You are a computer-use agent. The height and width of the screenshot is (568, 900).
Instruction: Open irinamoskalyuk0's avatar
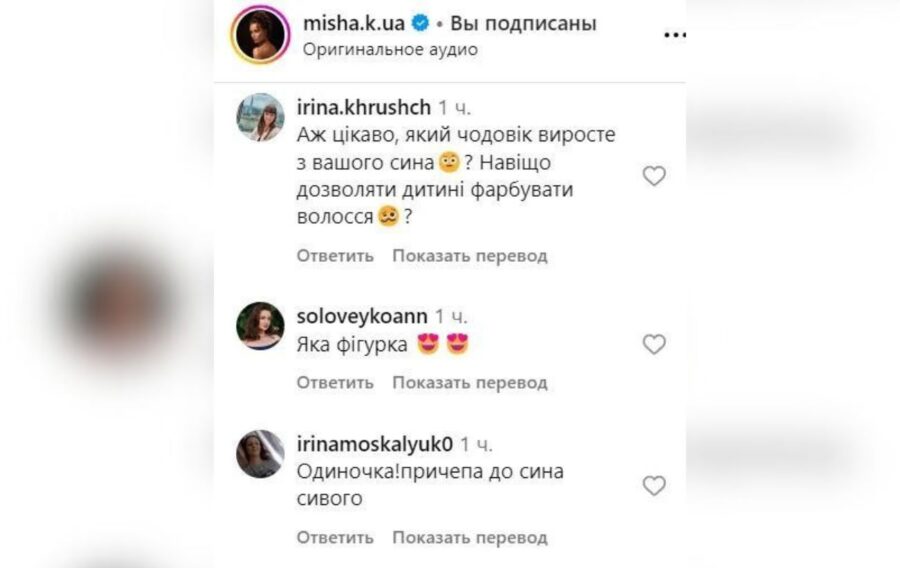[x=260, y=454]
